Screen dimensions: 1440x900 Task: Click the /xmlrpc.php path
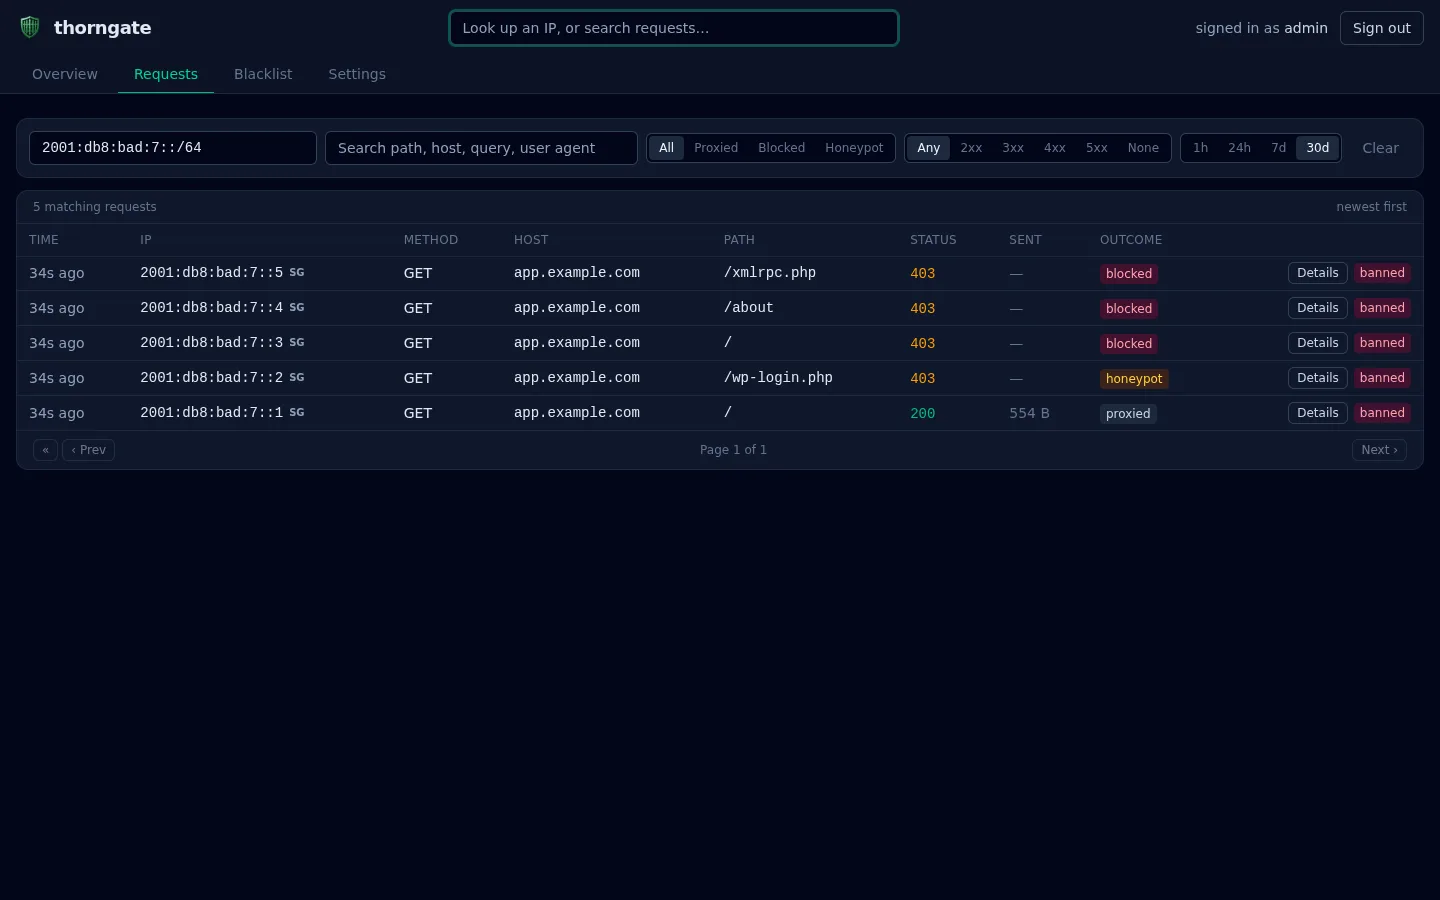(770, 273)
